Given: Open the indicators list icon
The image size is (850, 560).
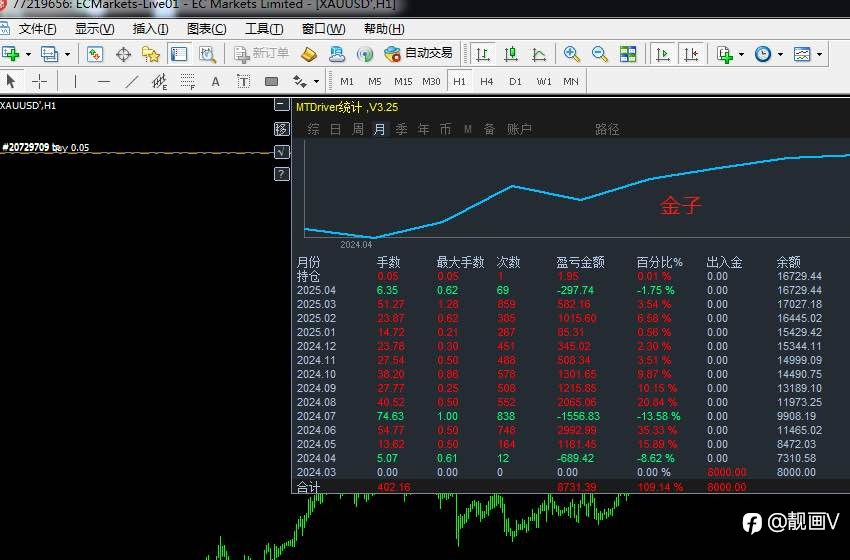Looking at the screenshot, I should tap(725, 54).
